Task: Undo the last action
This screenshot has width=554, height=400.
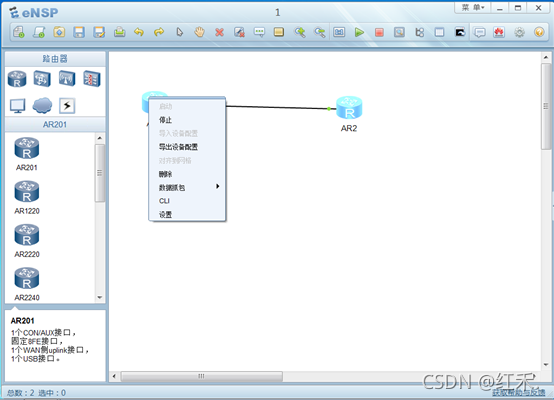Action: (139, 33)
